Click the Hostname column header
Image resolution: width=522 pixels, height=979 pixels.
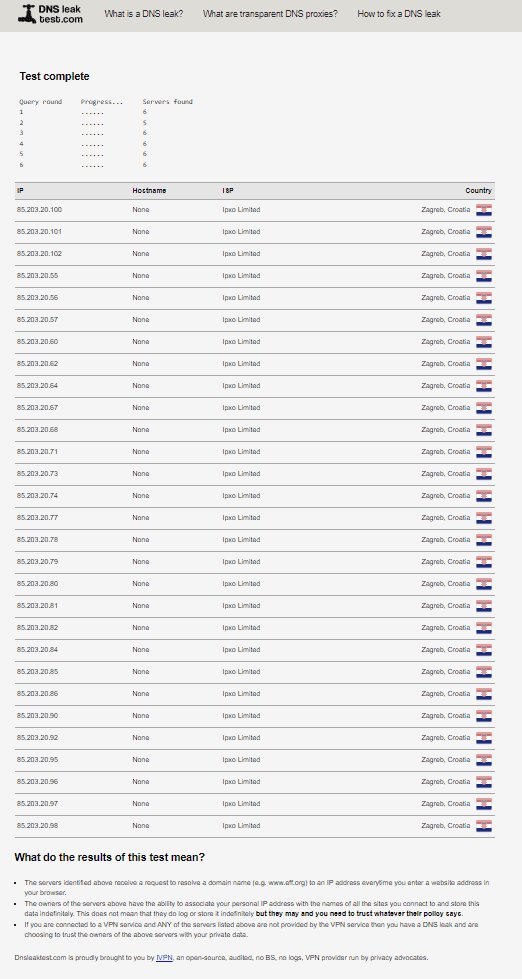[149, 190]
